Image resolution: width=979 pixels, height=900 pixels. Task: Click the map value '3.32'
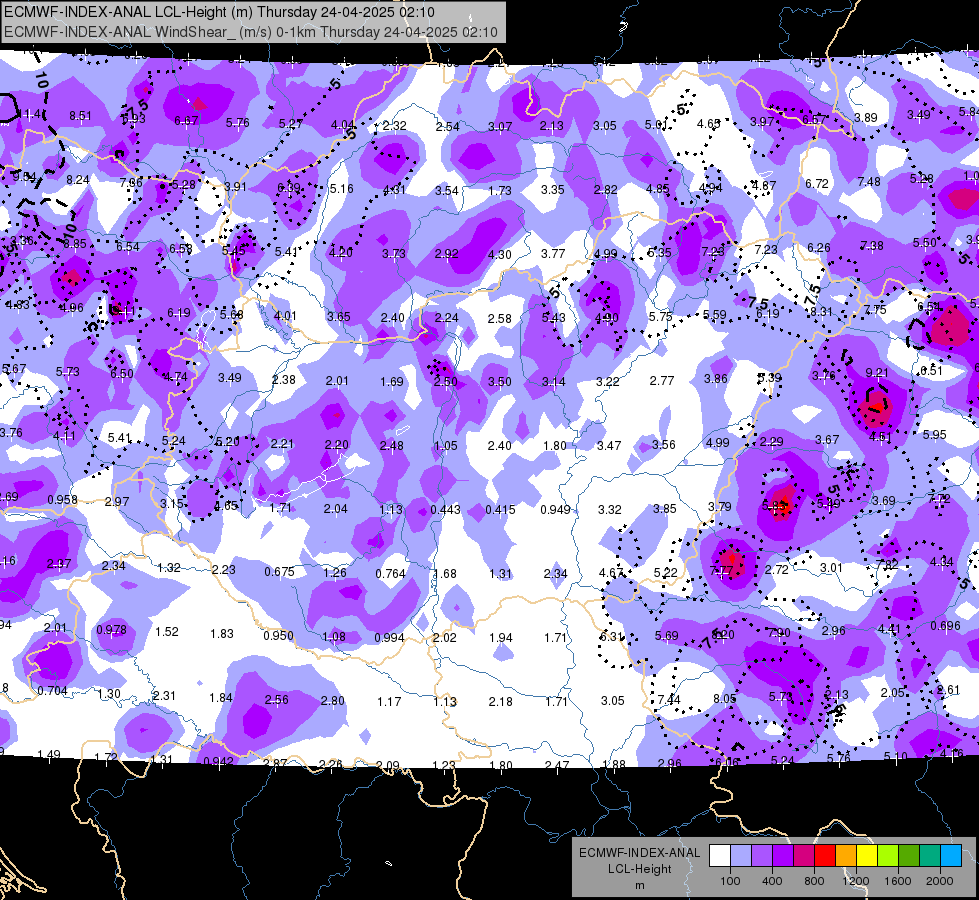[x=609, y=510]
